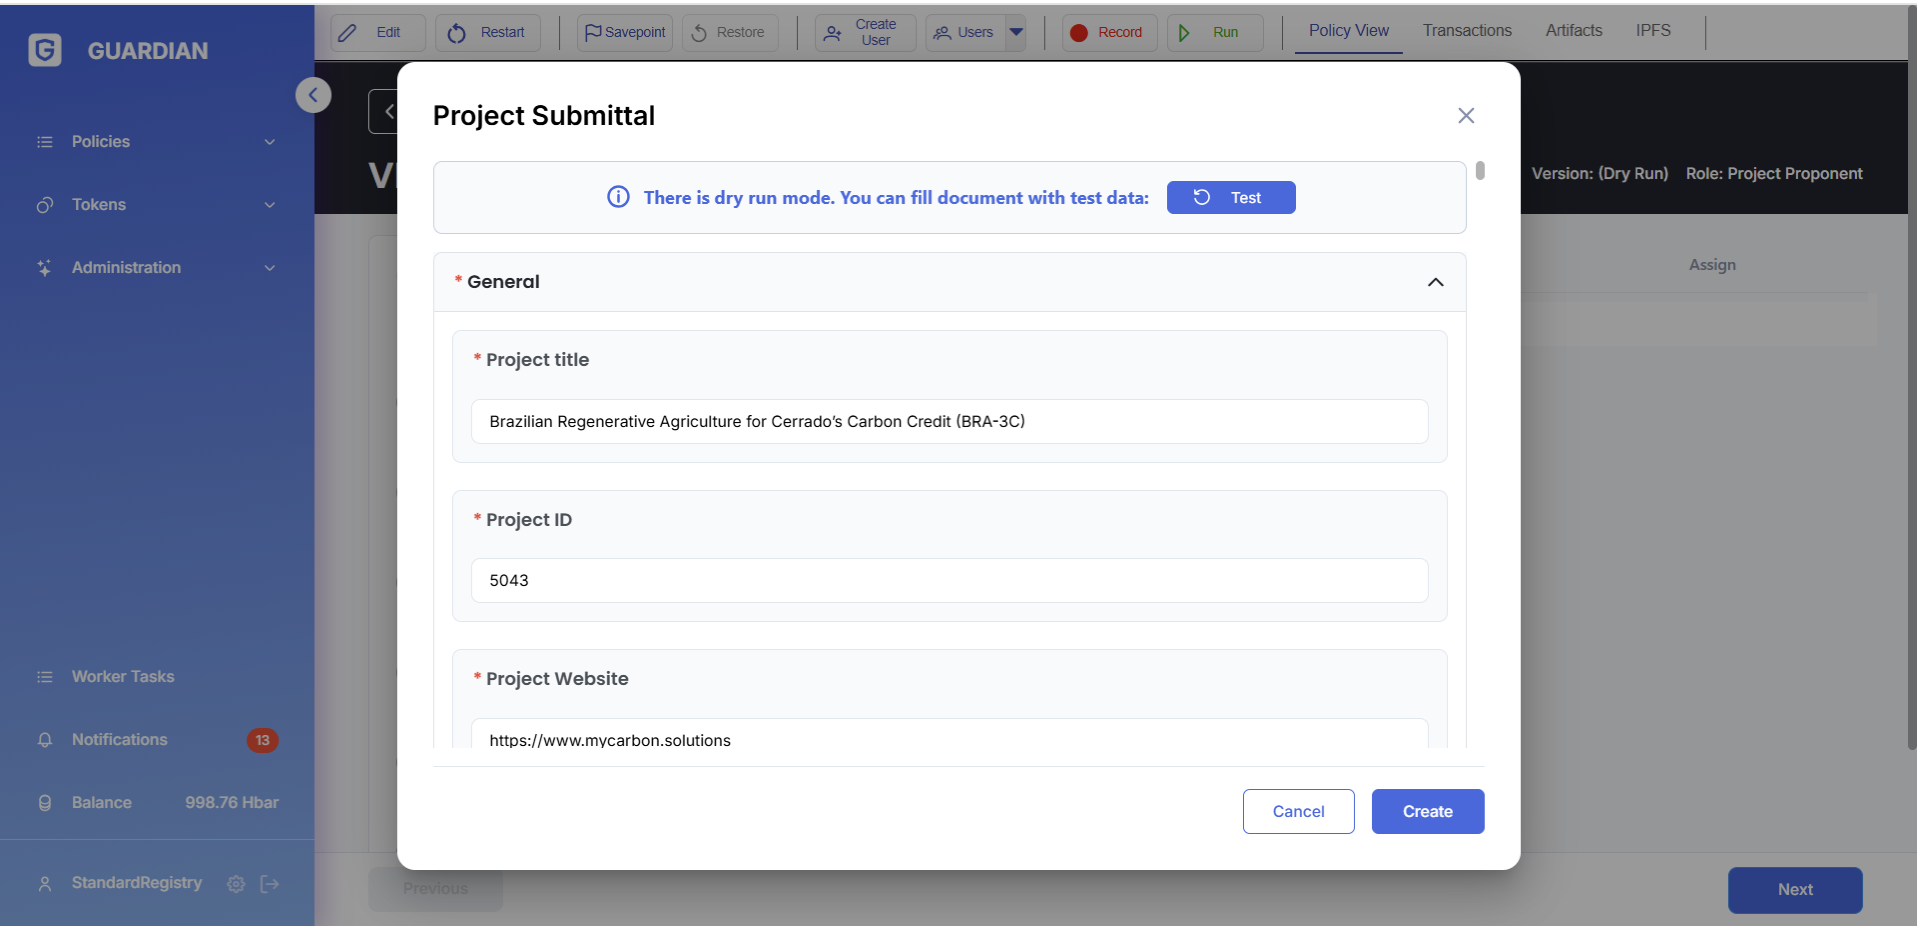1917x926 pixels.
Task: Click the Restart toolbar button
Action: click(x=486, y=32)
